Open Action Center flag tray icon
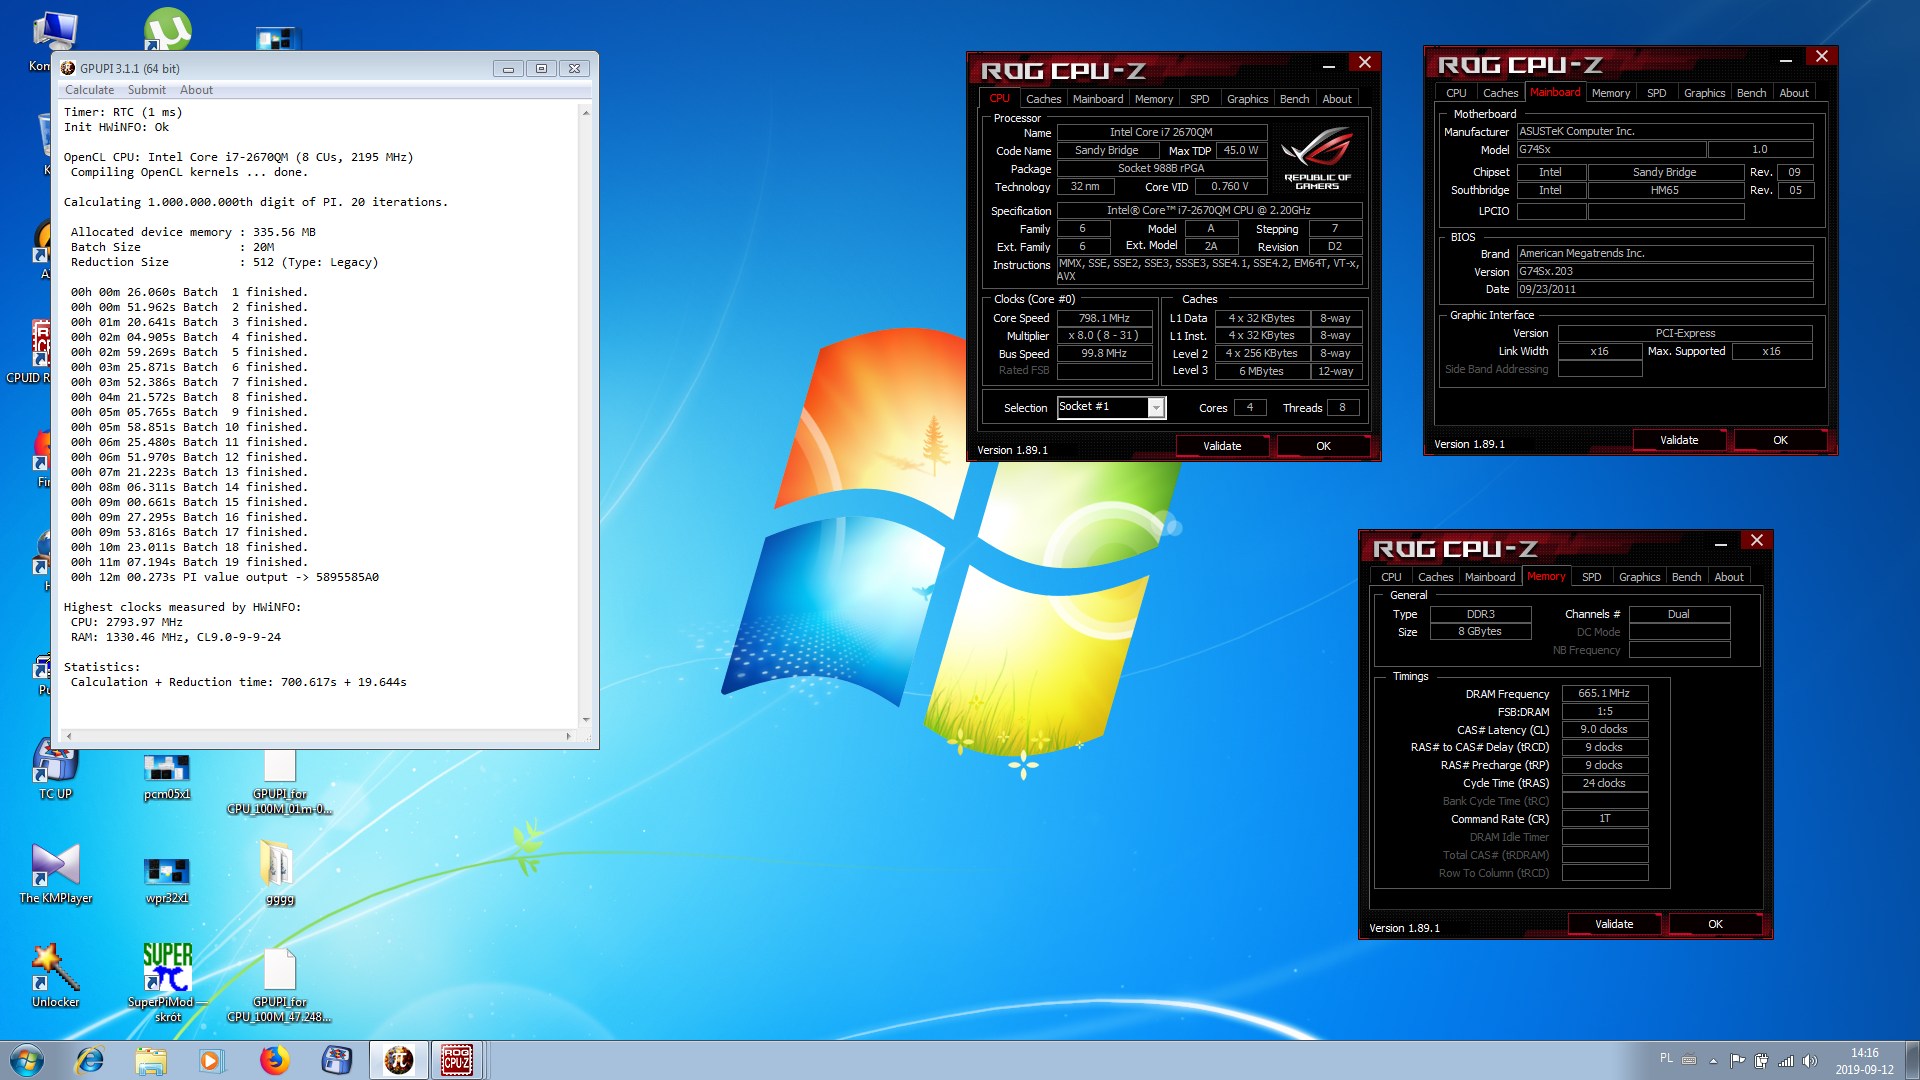This screenshot has height=1080, width=1920. tap(1737, 1061)
